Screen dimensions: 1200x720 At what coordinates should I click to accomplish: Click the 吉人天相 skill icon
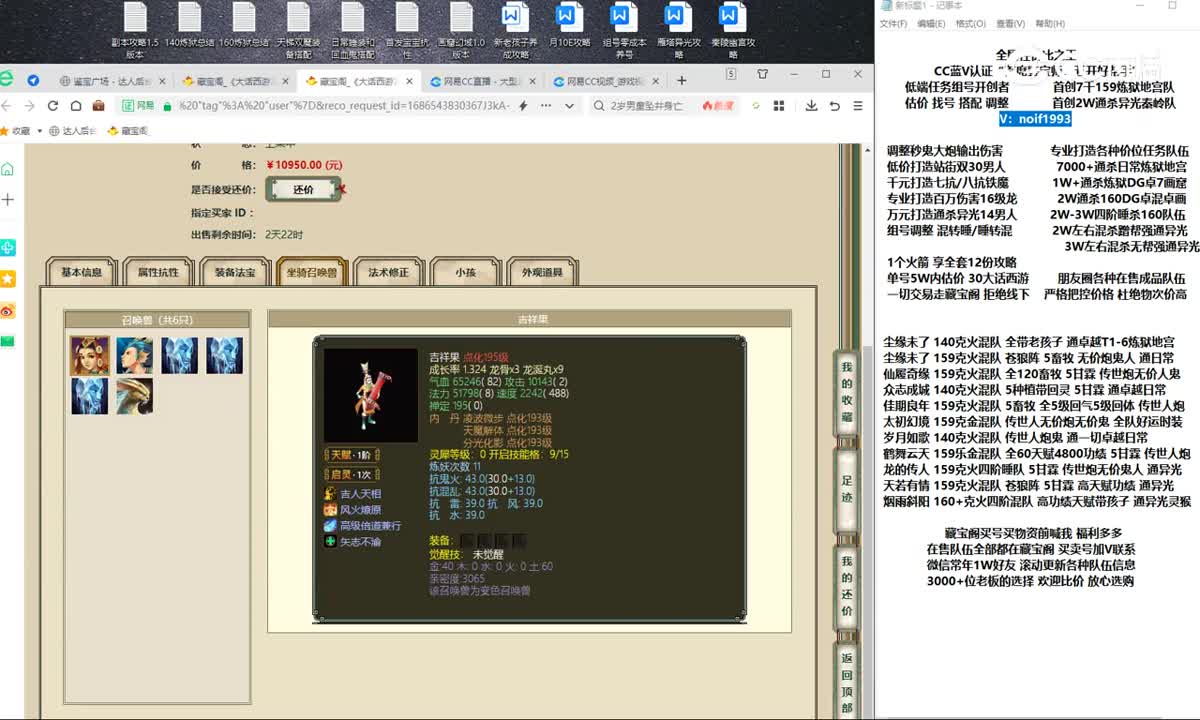coord(331,494)
